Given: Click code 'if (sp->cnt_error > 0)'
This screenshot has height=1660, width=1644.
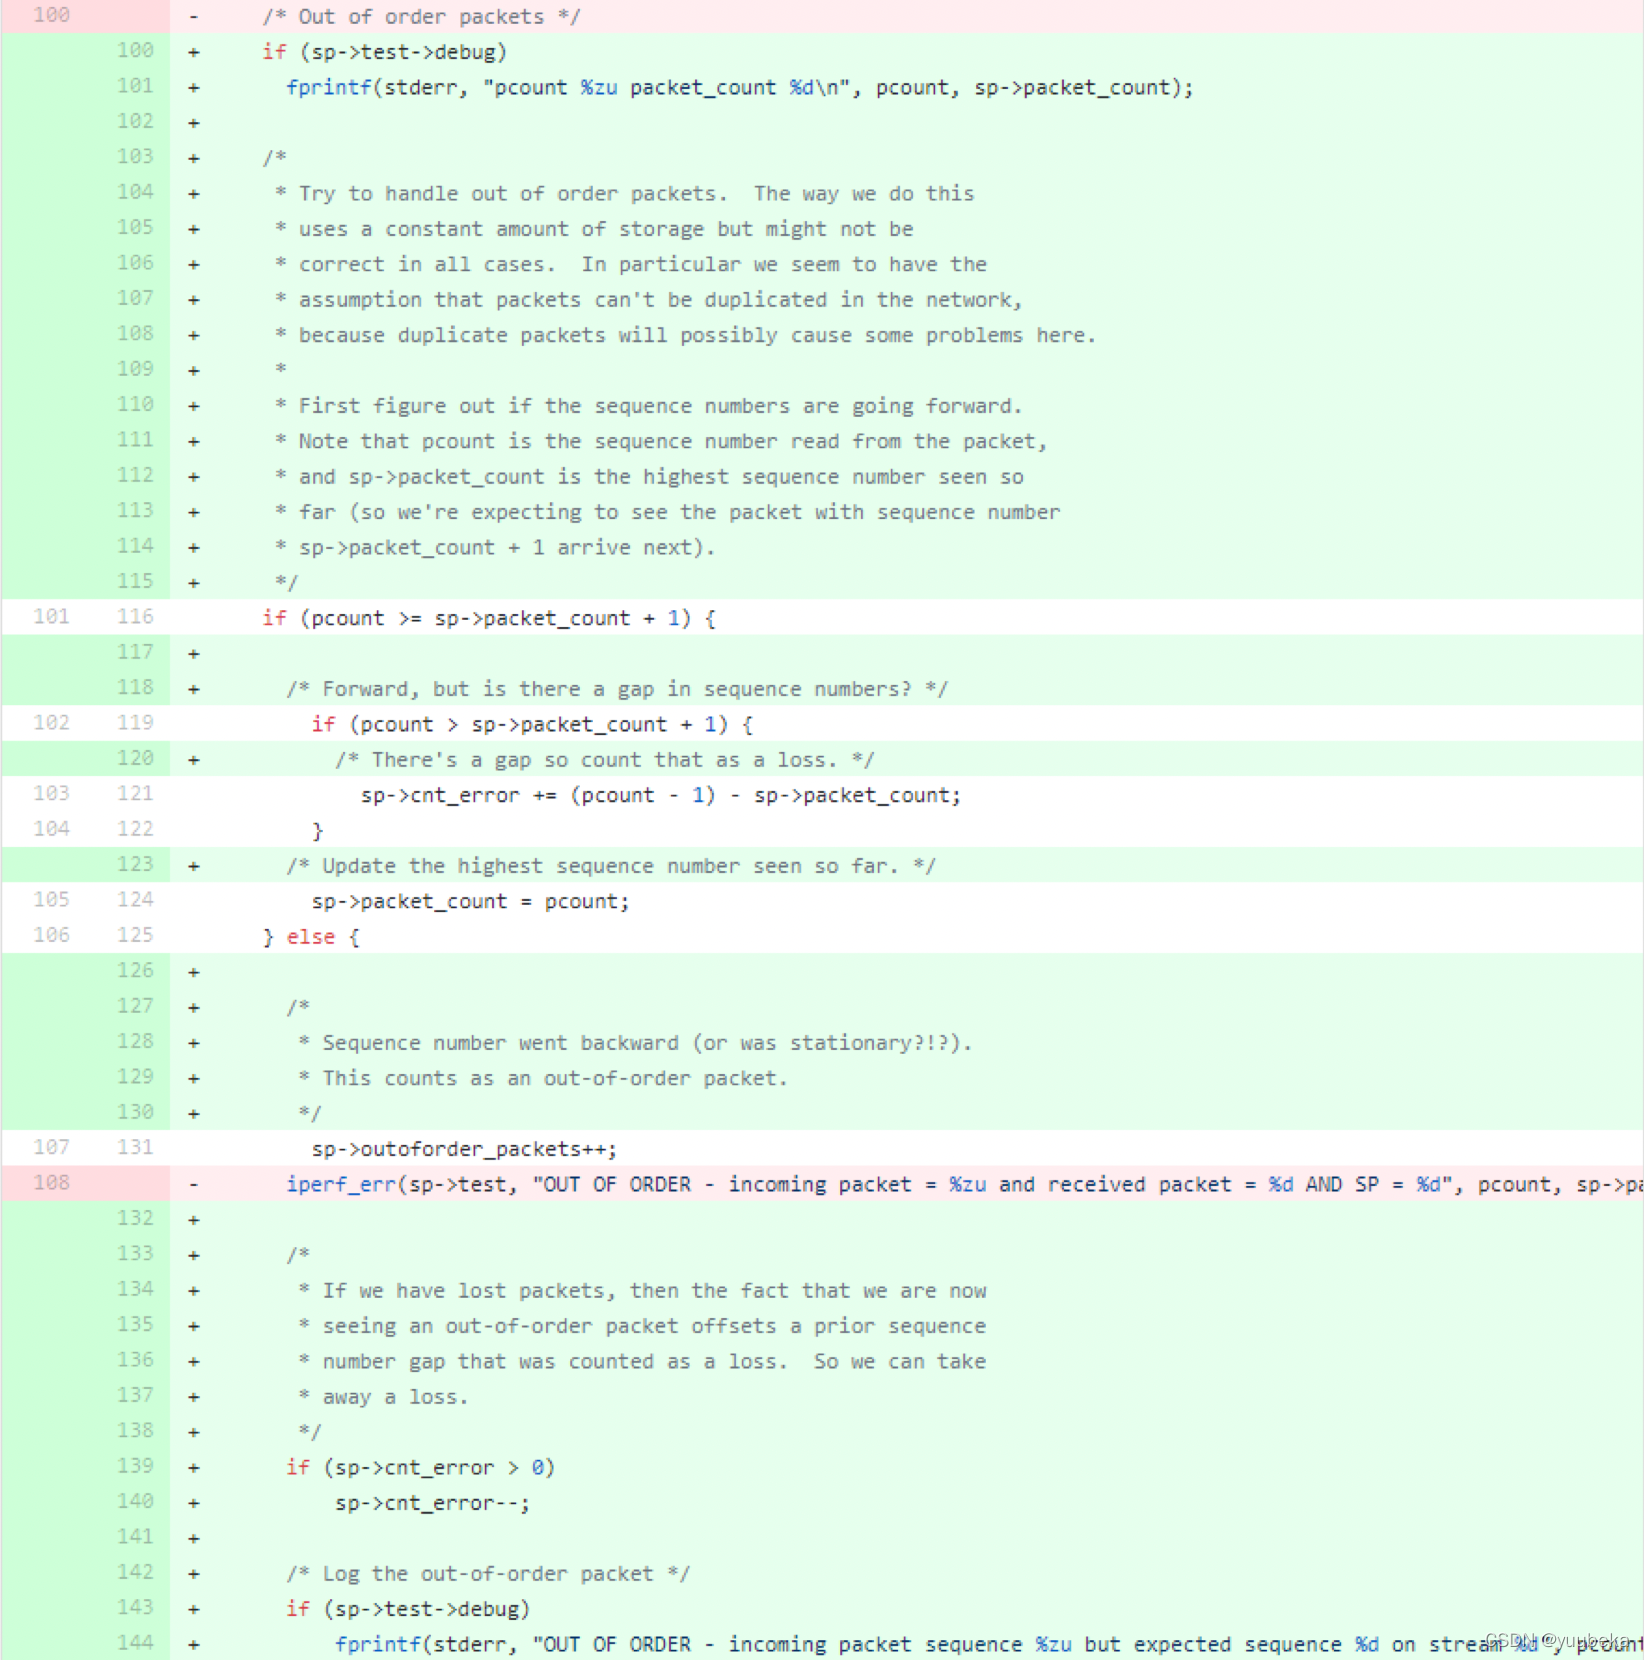Looking at the screenshot, I should click(421, 1468).
